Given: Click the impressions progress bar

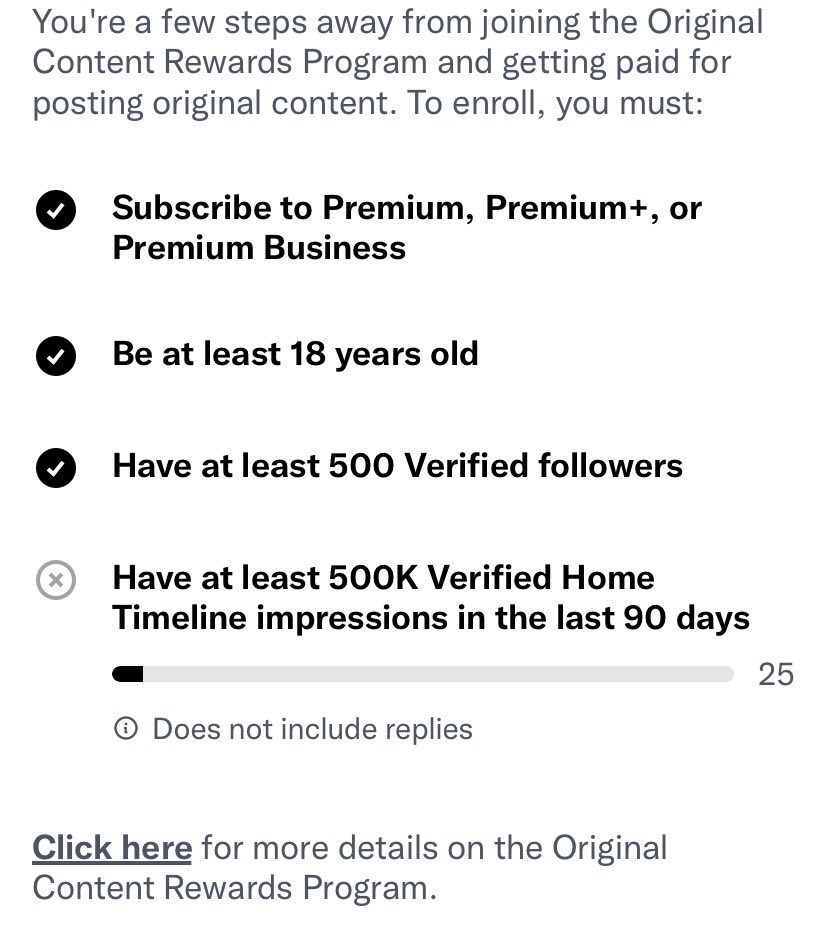Looking at the screenshot, I should click(423, 674).
